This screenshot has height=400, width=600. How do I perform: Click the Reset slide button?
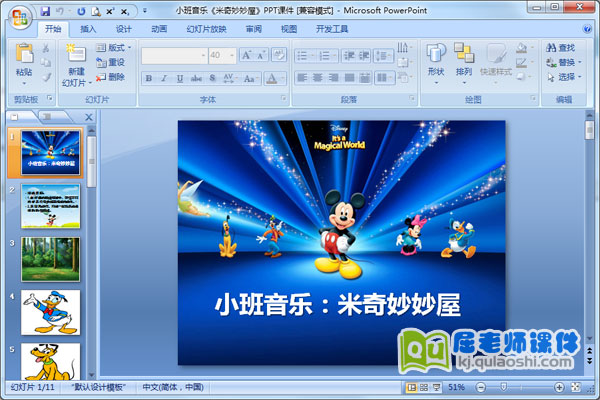[110, 62]
